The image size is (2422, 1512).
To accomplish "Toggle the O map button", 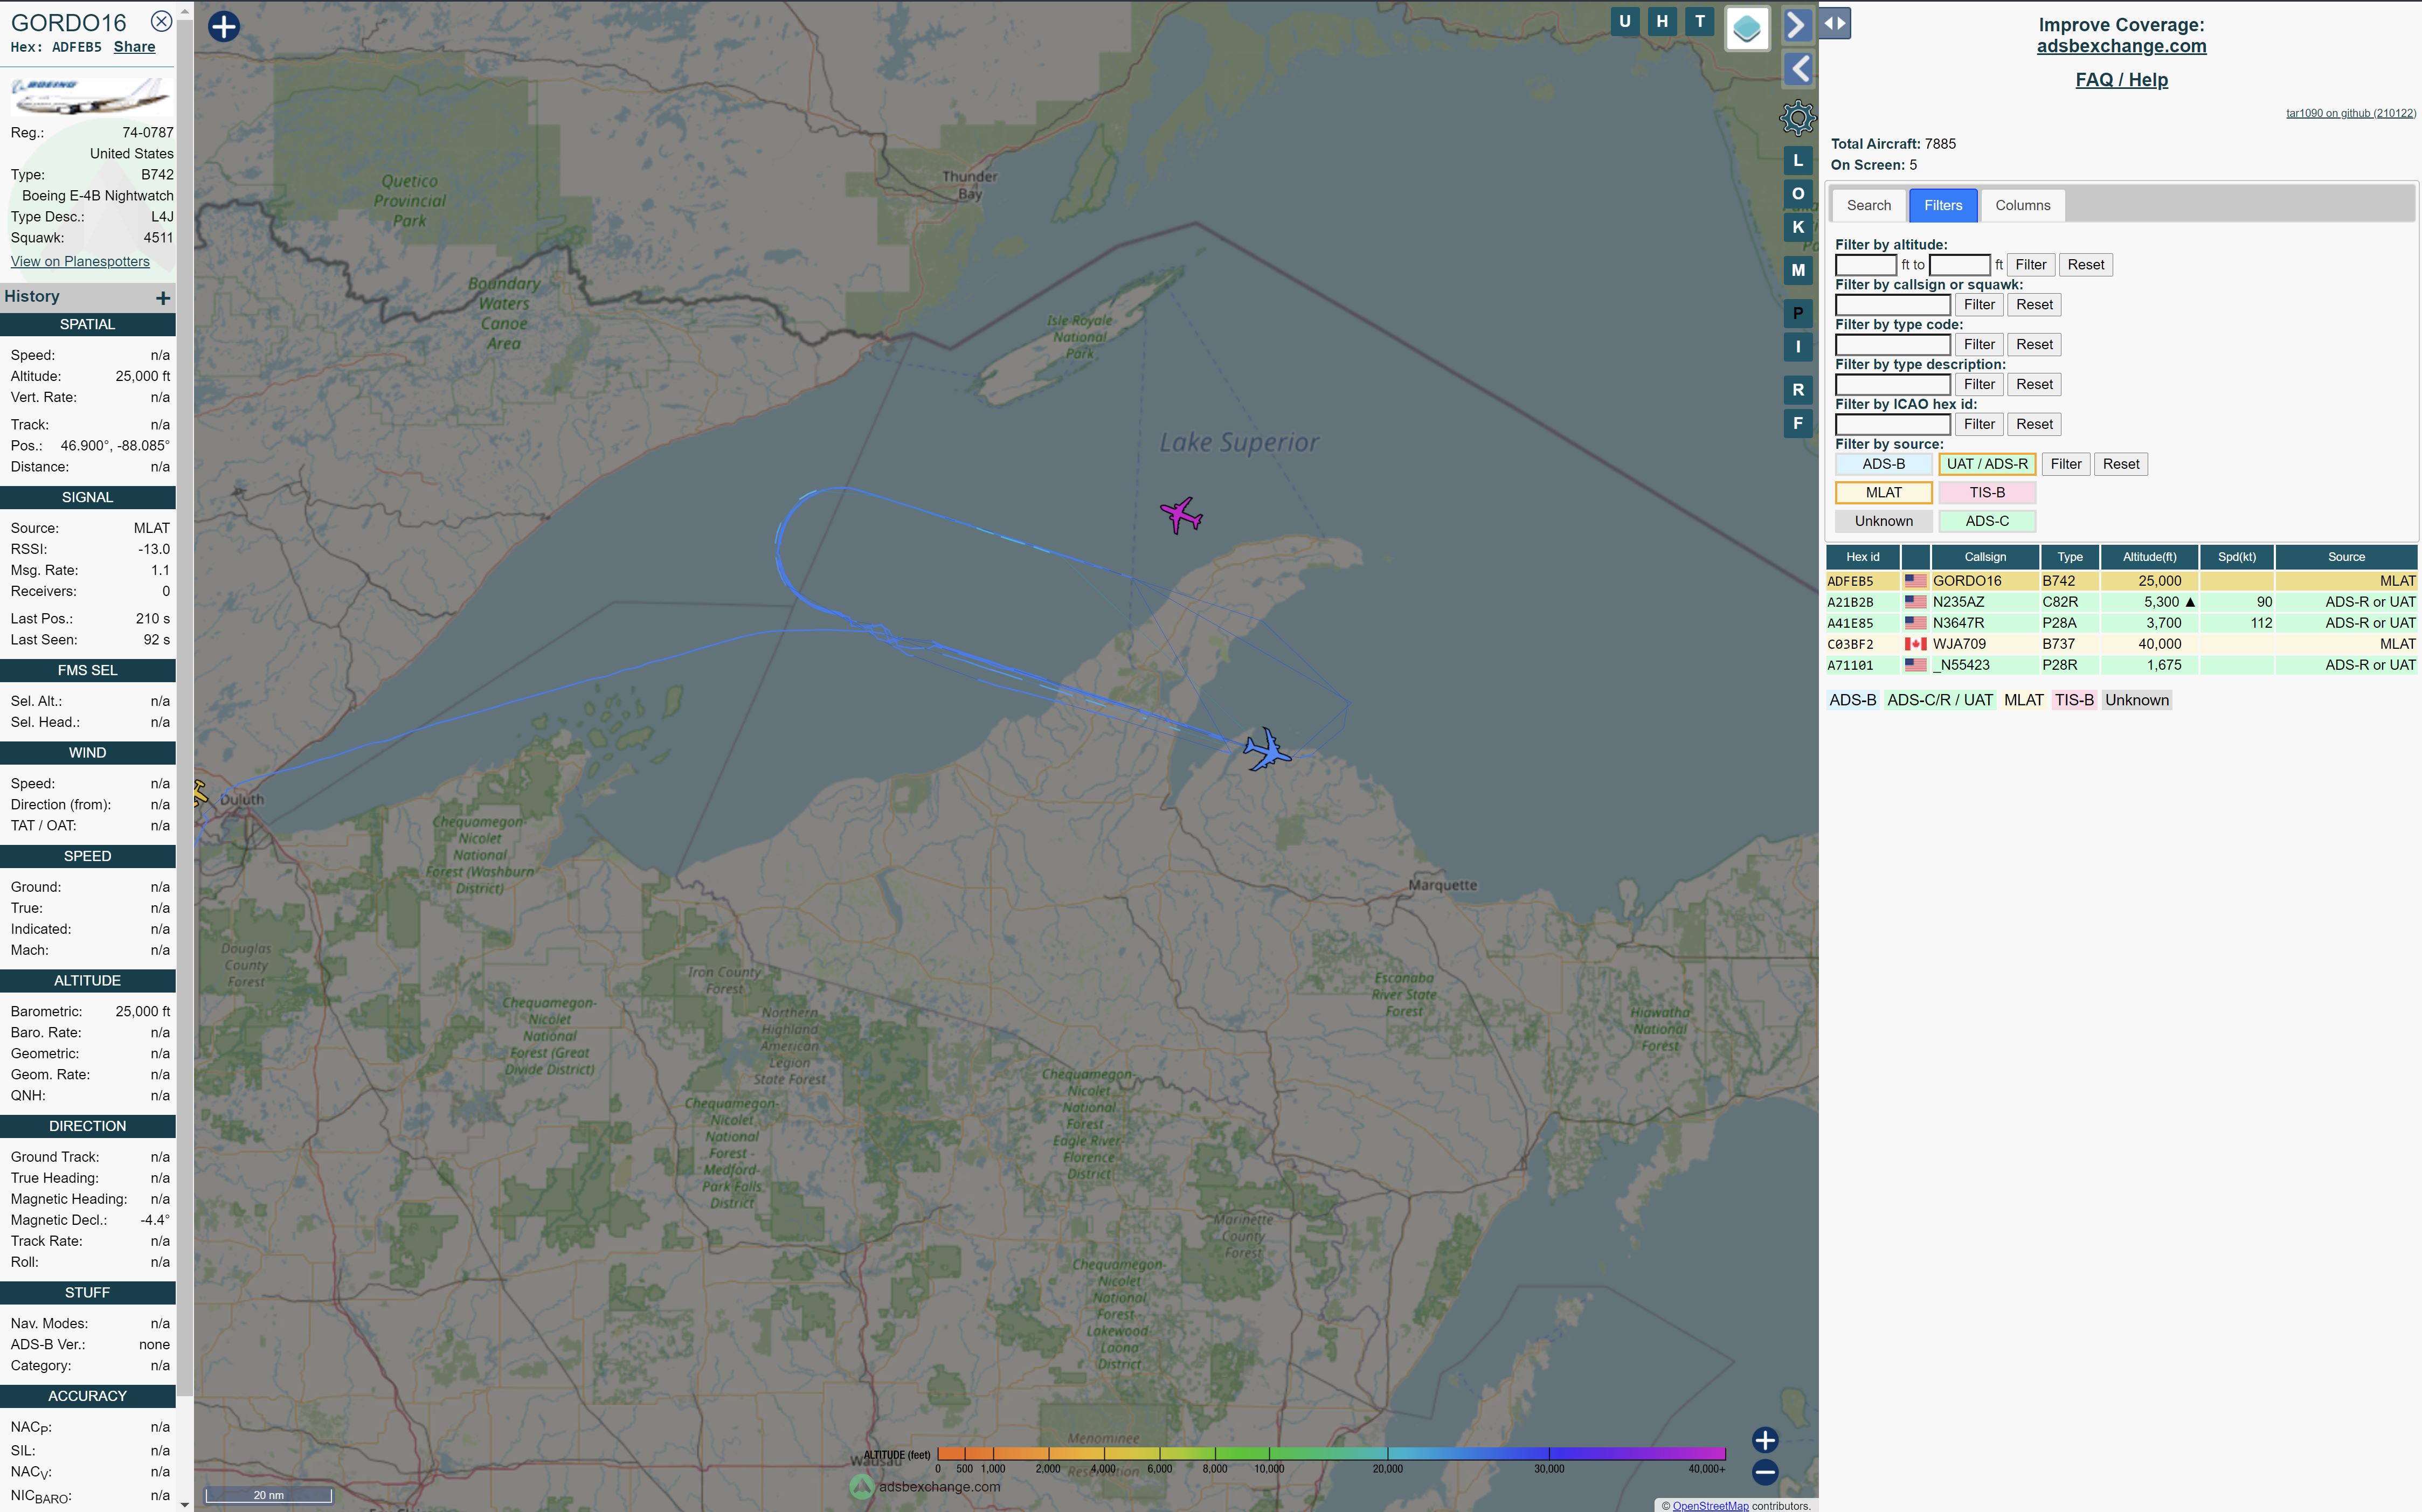I will coord(1798,194).
